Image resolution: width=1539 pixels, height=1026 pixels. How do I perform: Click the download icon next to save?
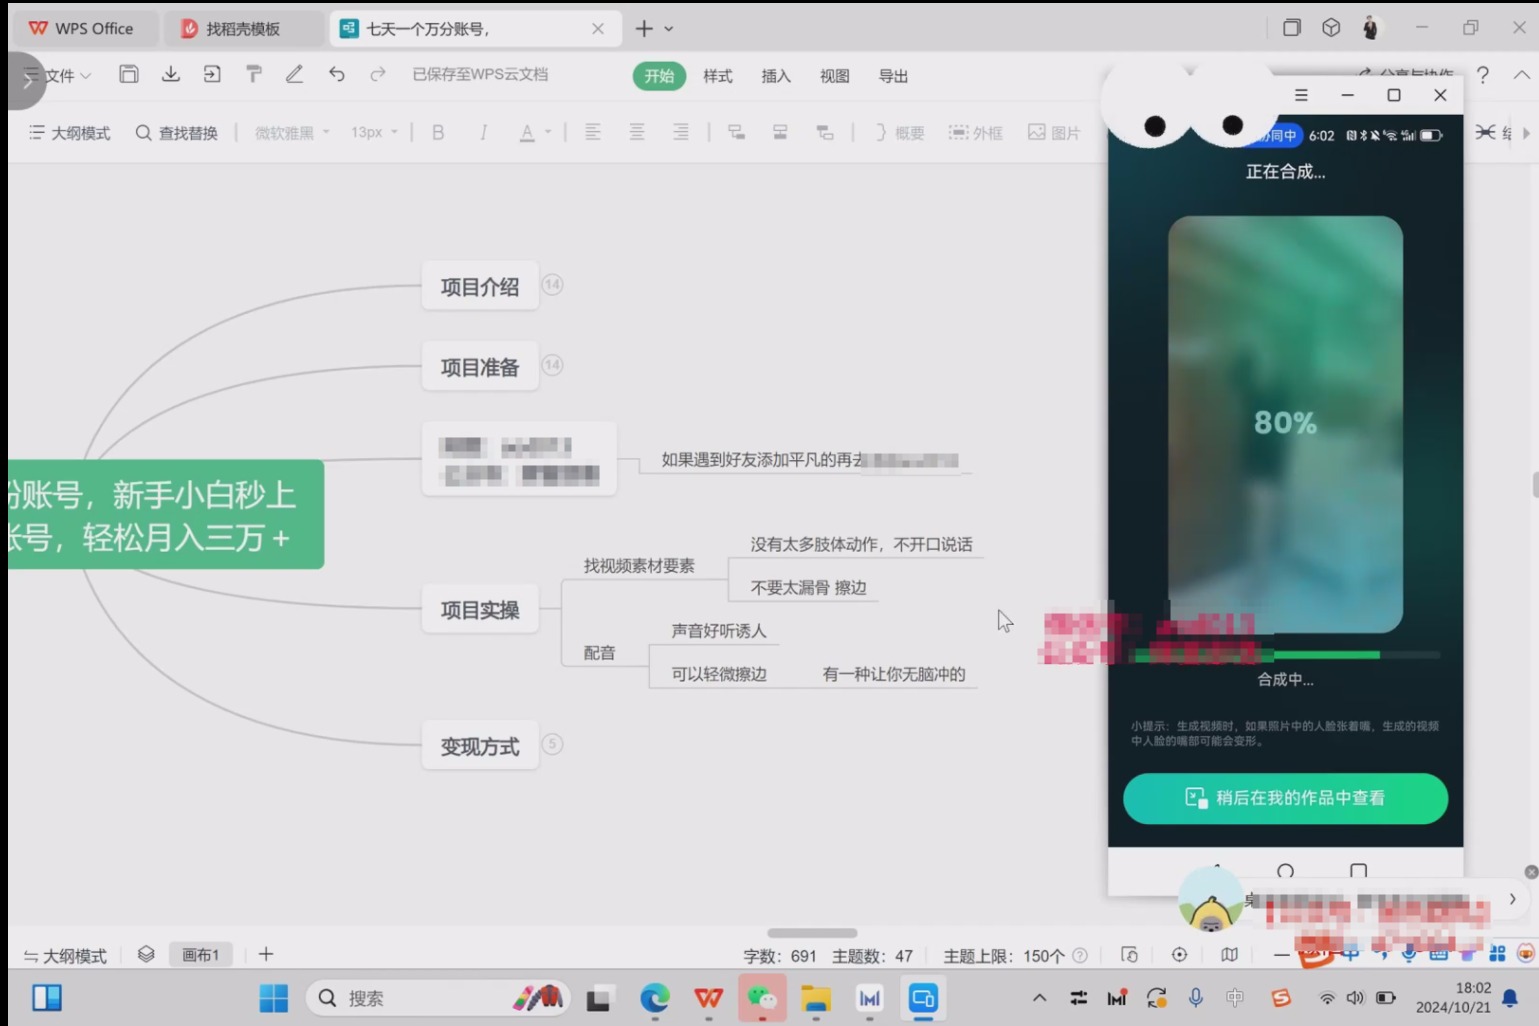171,74
